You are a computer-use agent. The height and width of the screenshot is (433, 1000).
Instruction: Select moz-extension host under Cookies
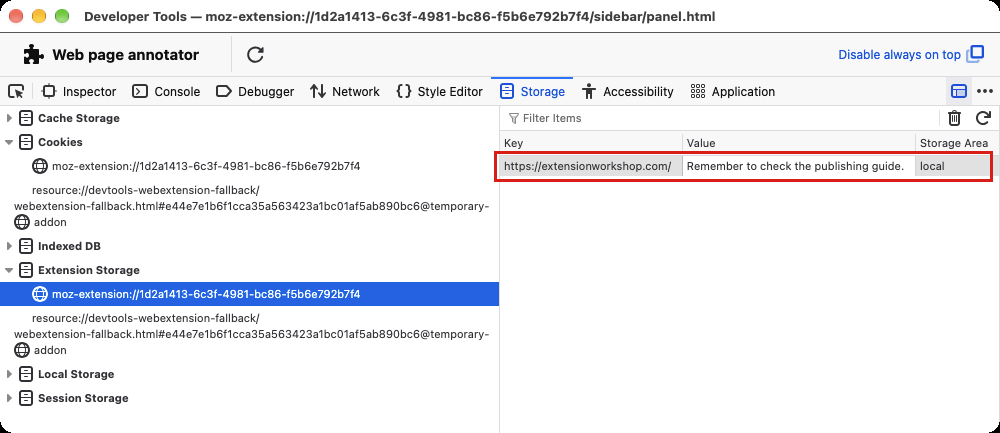[206, 166]
